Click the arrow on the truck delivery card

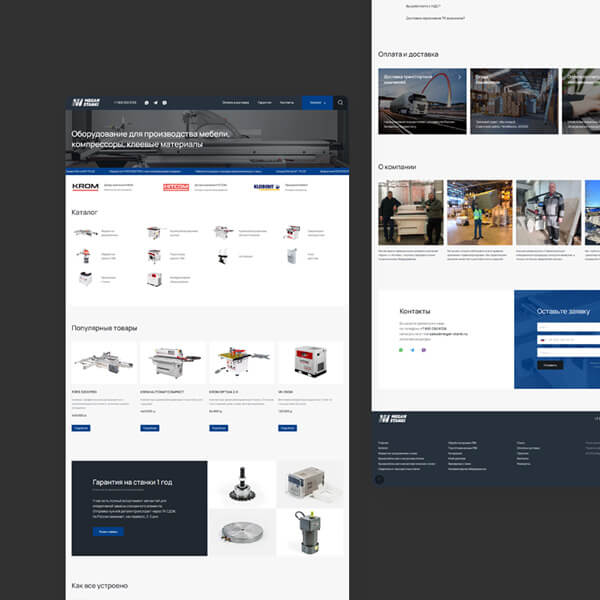click(x=459, y=77)
